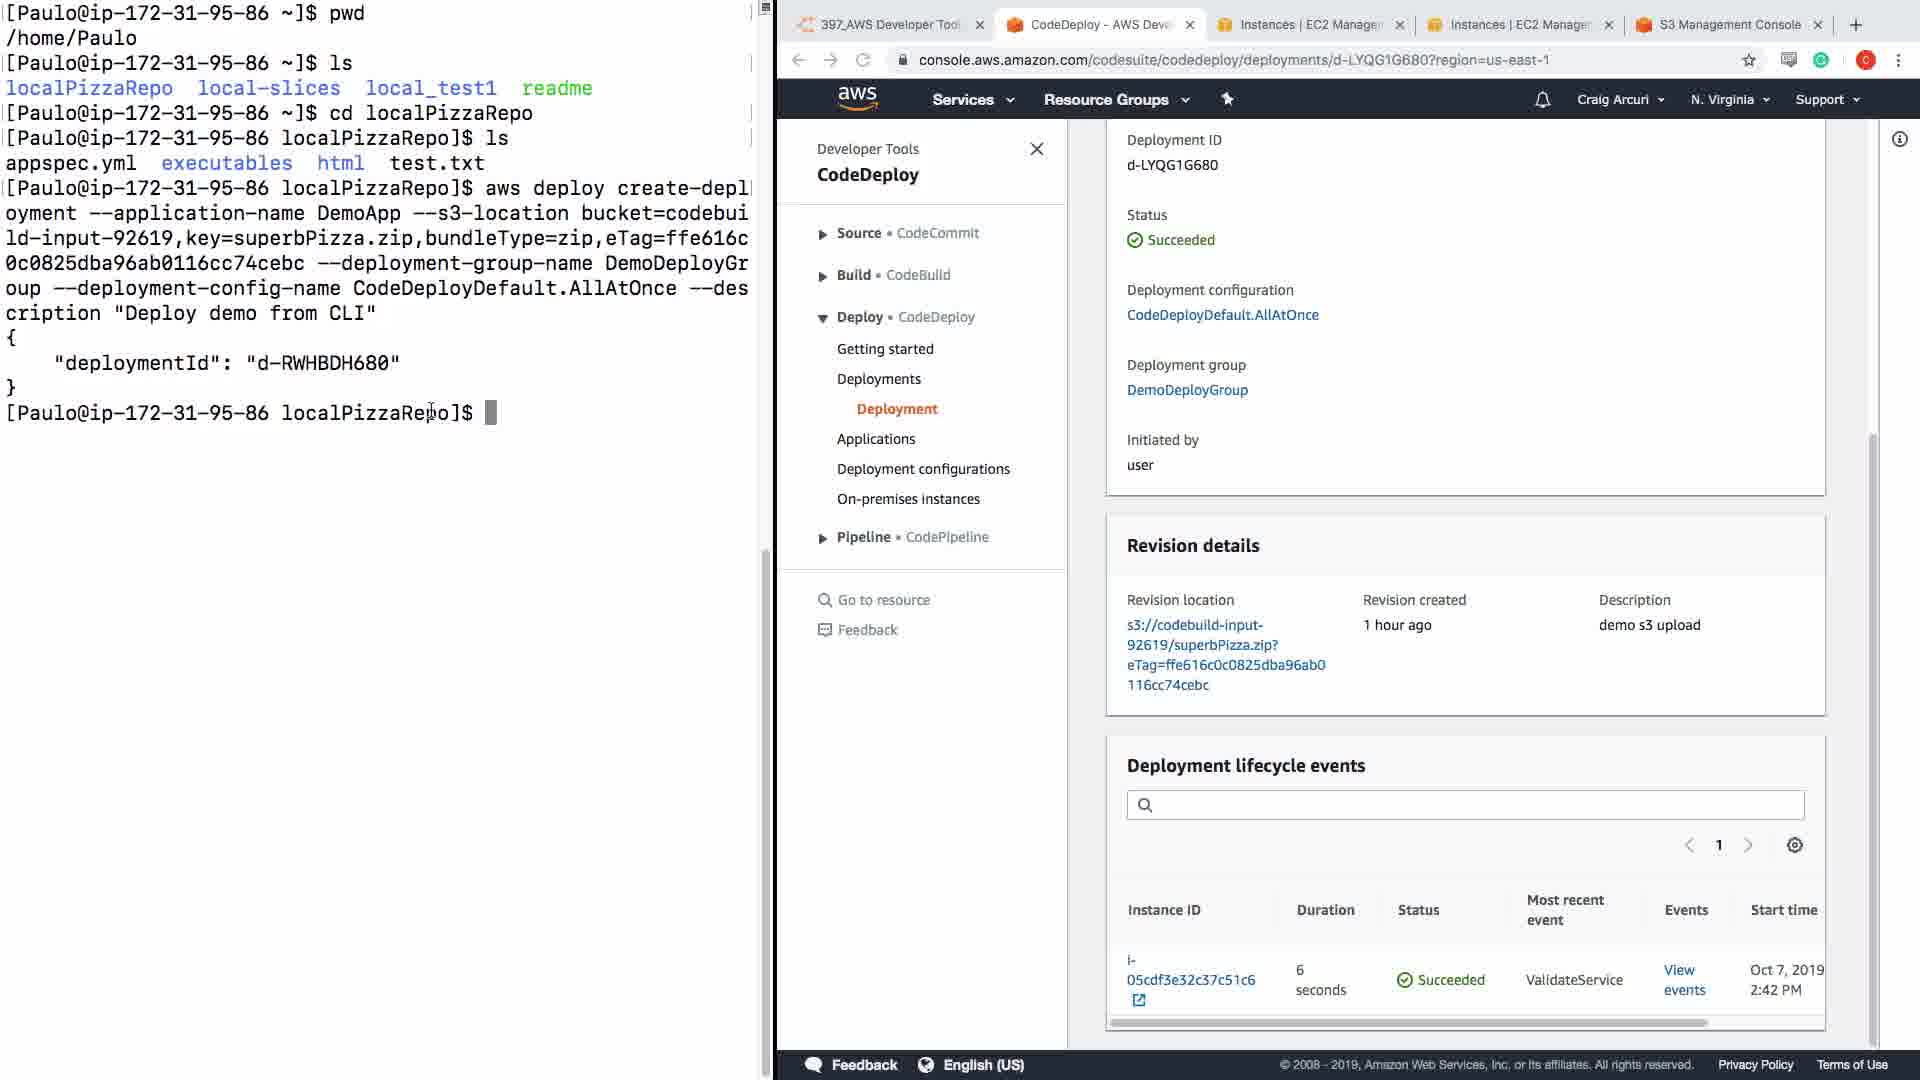
Task: Open the Services dropdown menu
Action: pyautogui.click(x=972, y=100)
